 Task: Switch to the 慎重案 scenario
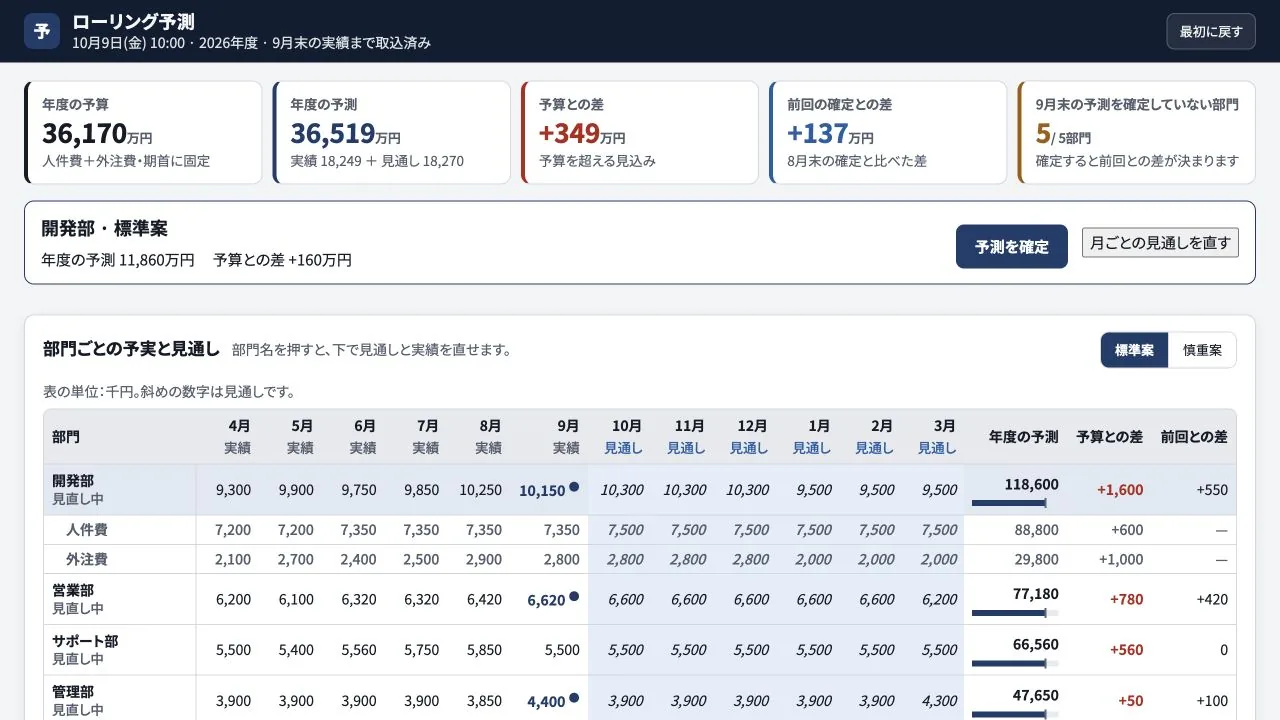1202,350
